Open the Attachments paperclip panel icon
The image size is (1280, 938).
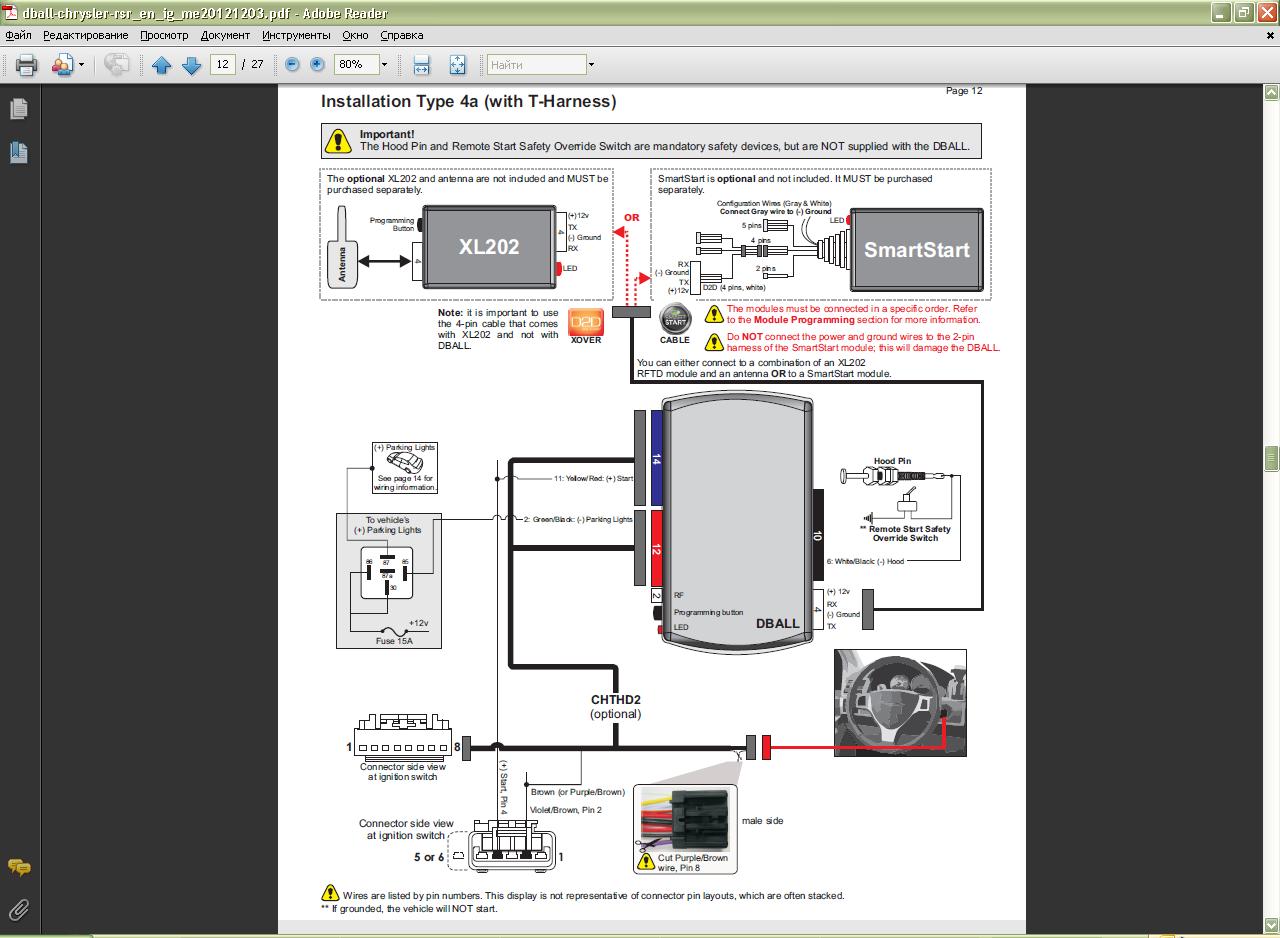click(18, 909)
